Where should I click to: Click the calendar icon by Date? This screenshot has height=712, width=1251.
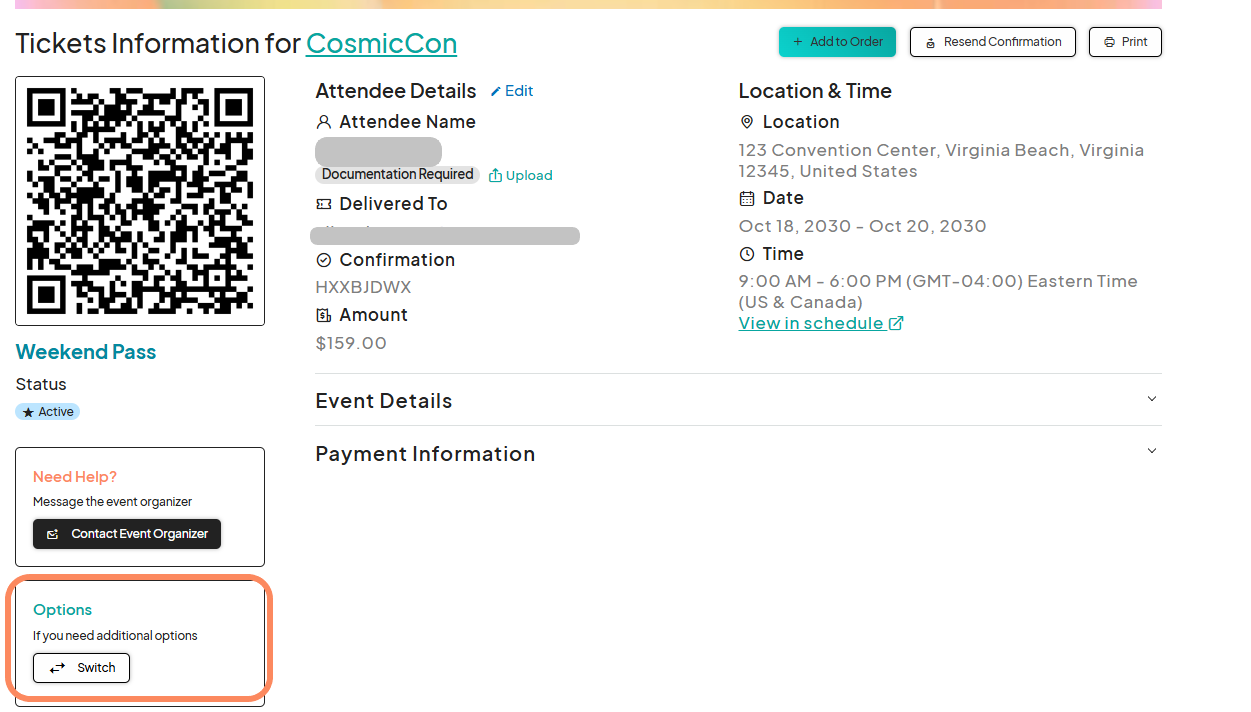pyautogui.click(x=746, y=198)
